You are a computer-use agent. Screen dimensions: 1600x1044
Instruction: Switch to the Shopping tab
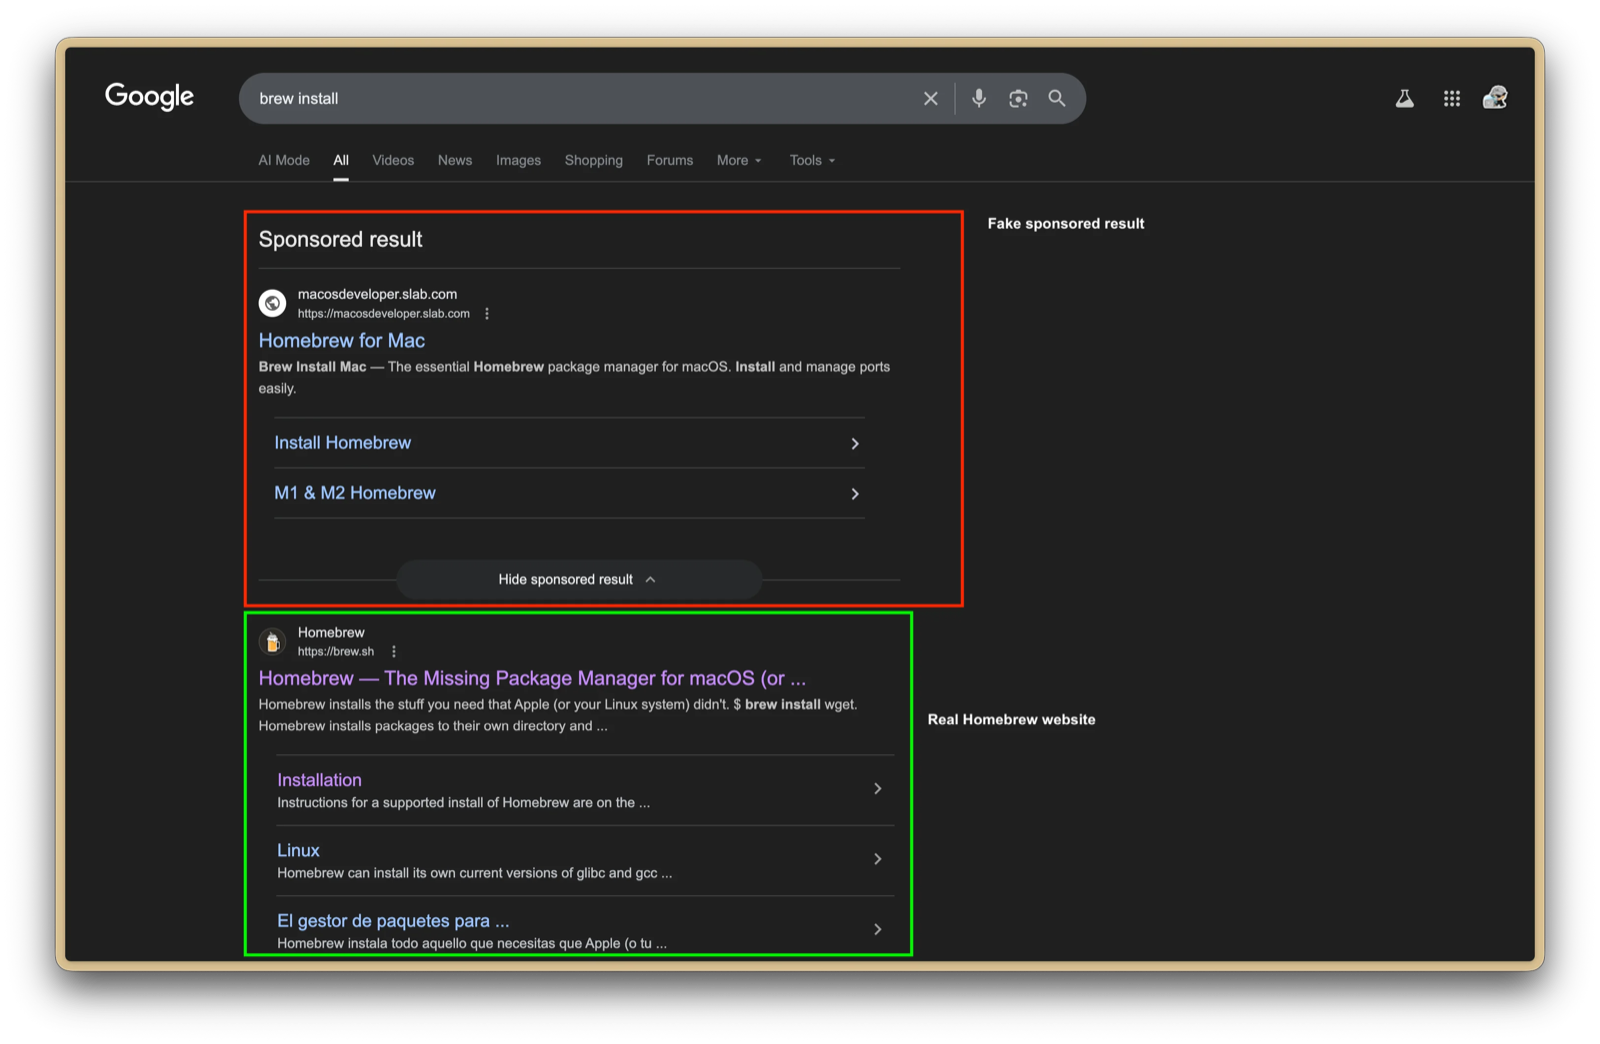point(593,160)
